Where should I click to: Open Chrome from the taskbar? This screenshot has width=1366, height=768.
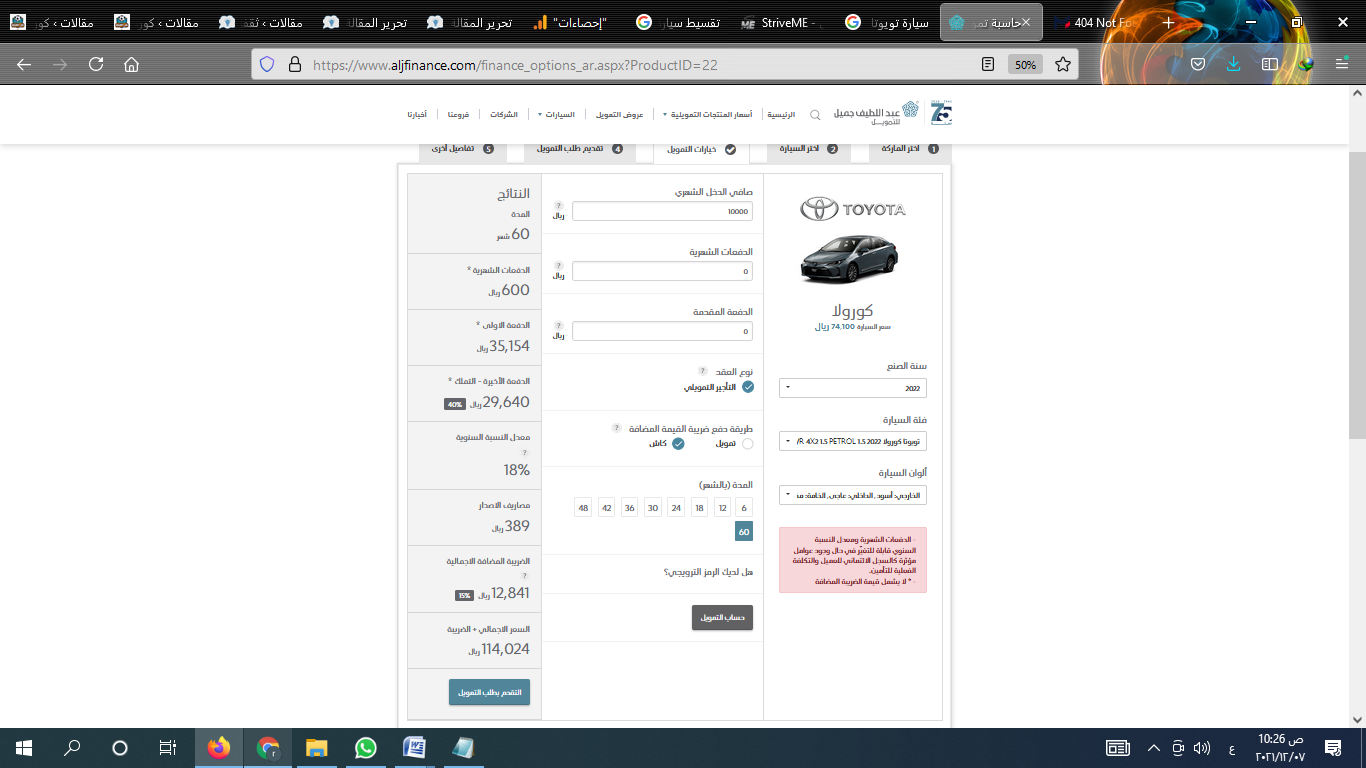pyautogui.click(x=268, y=747)
